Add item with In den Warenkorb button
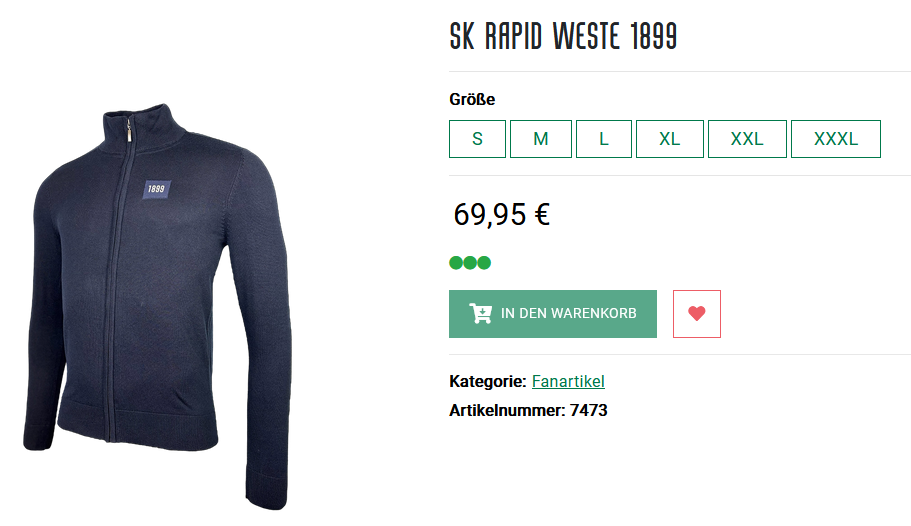 [x=553, y=314]
